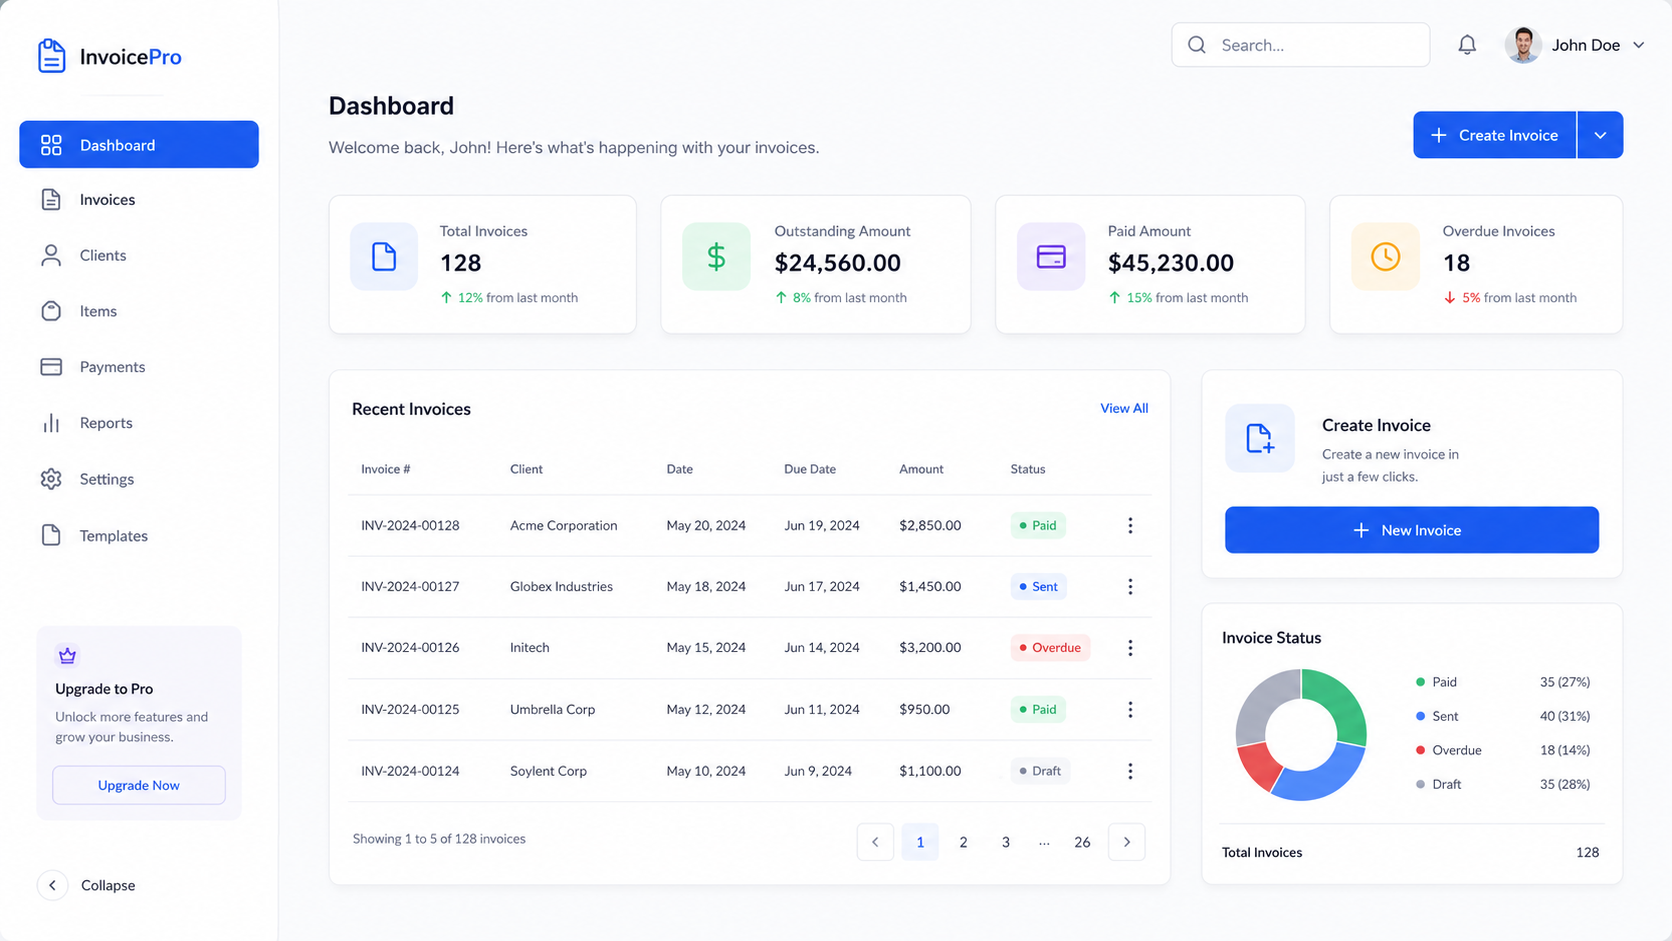The height and width of the screenshot is (941, 1672).
Task: Click the green Paid legend dot
Action: (x=1420, y=682)
